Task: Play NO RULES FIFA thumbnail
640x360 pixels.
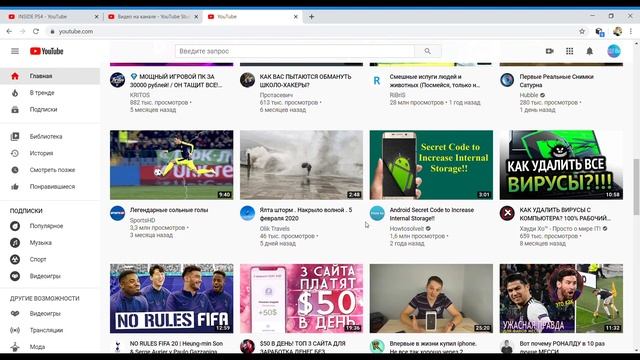Action: (x=171, y=298)
